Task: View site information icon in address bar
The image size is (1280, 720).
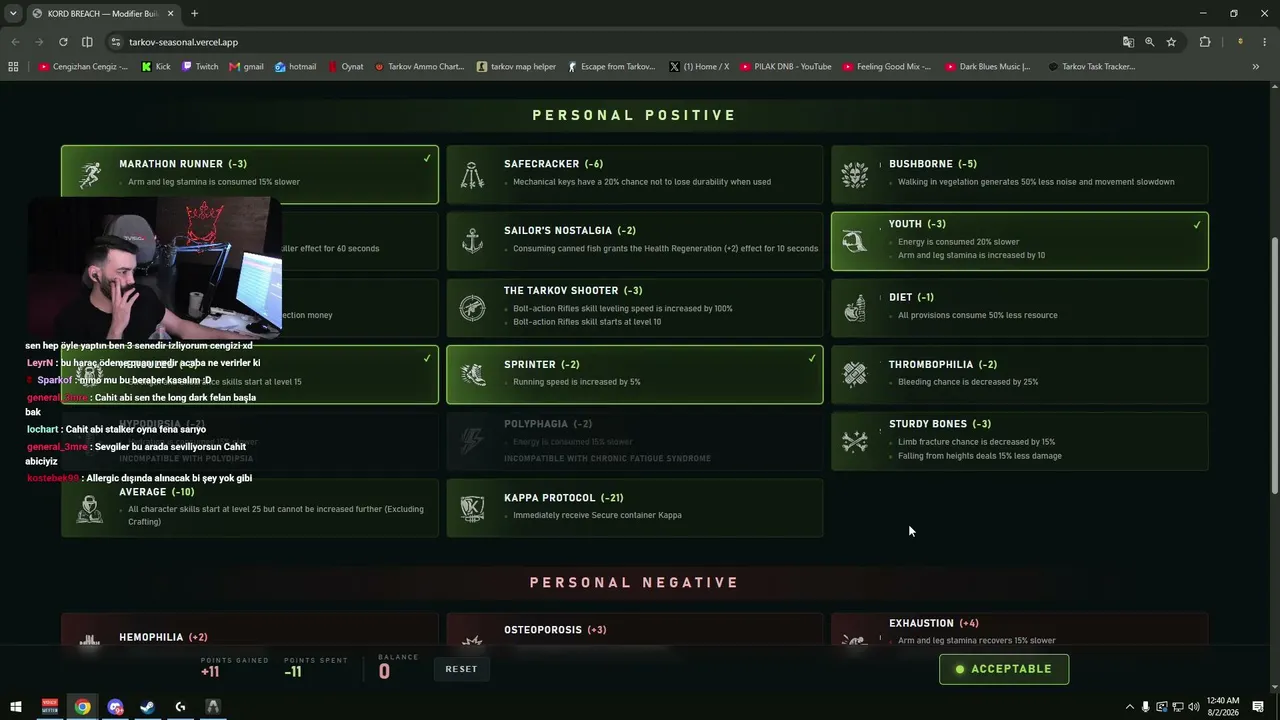Action: point(116,42)
